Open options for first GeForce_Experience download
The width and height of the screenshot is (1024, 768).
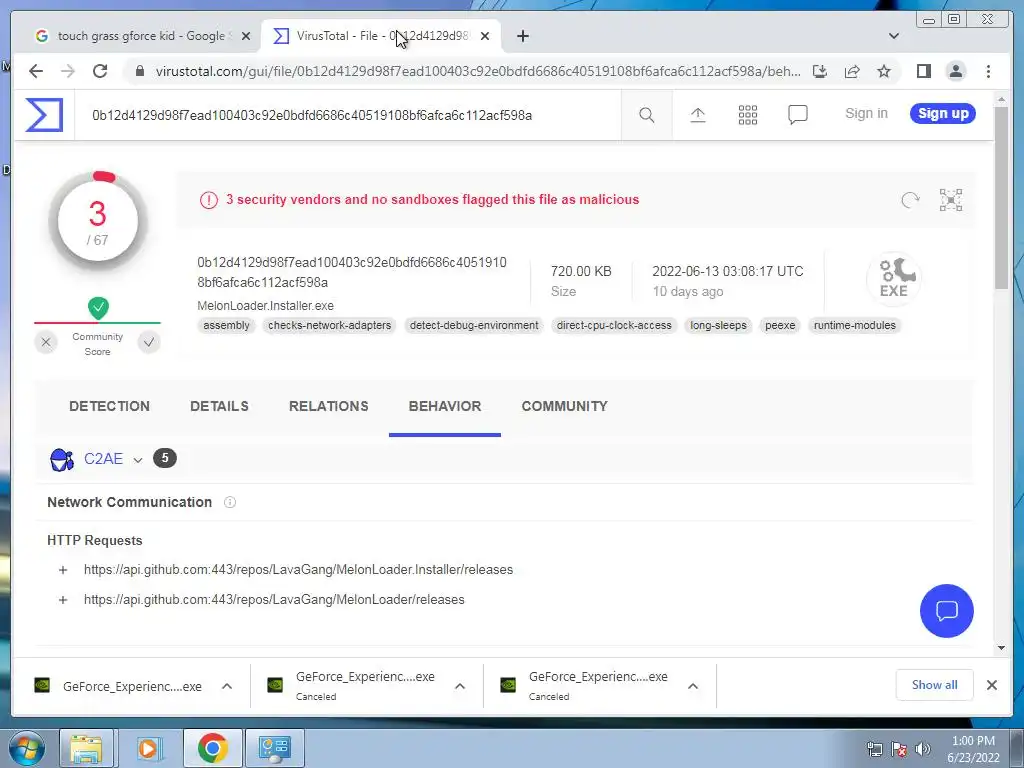(x=227, y=686)
